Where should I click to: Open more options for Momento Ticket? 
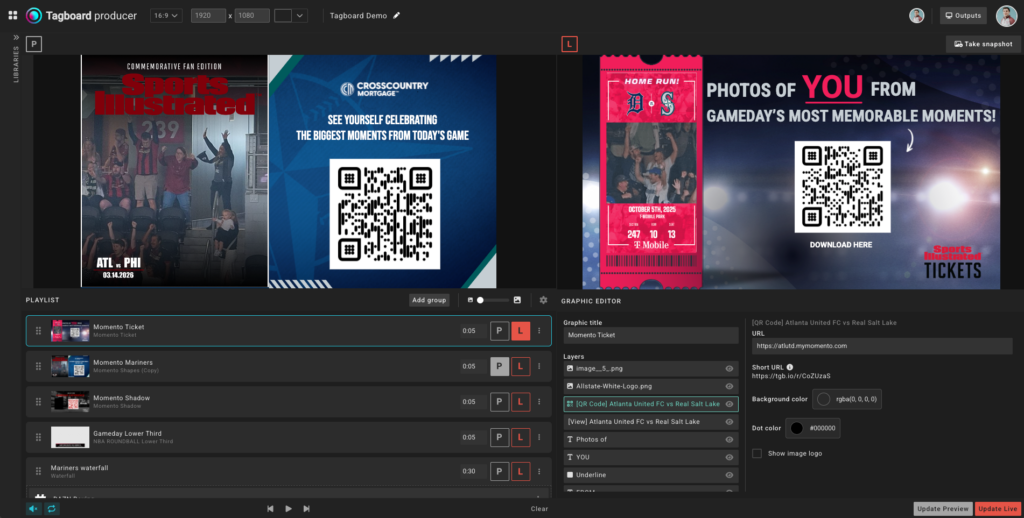tap(539, 331)
